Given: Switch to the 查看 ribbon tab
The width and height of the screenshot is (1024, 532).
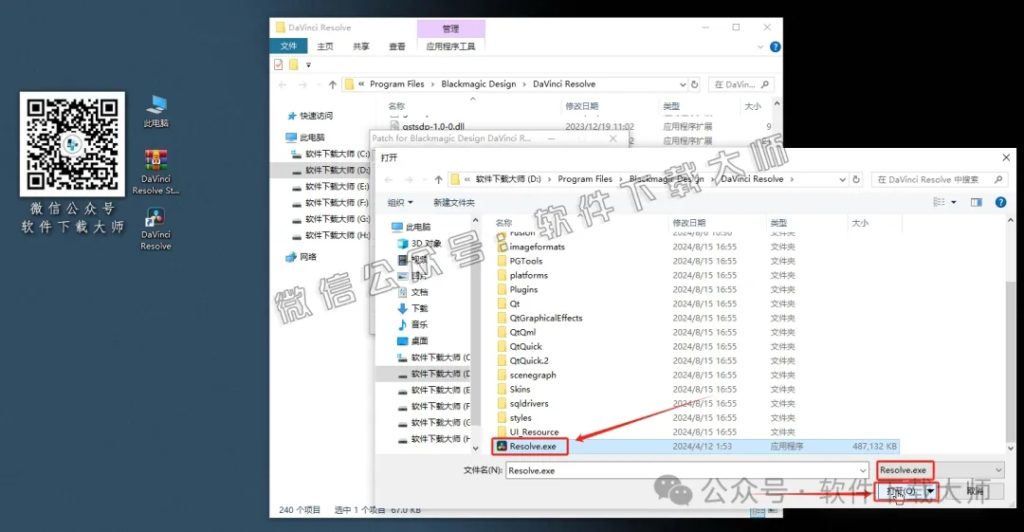Looking at the screenshot, I should click(396, 46).
